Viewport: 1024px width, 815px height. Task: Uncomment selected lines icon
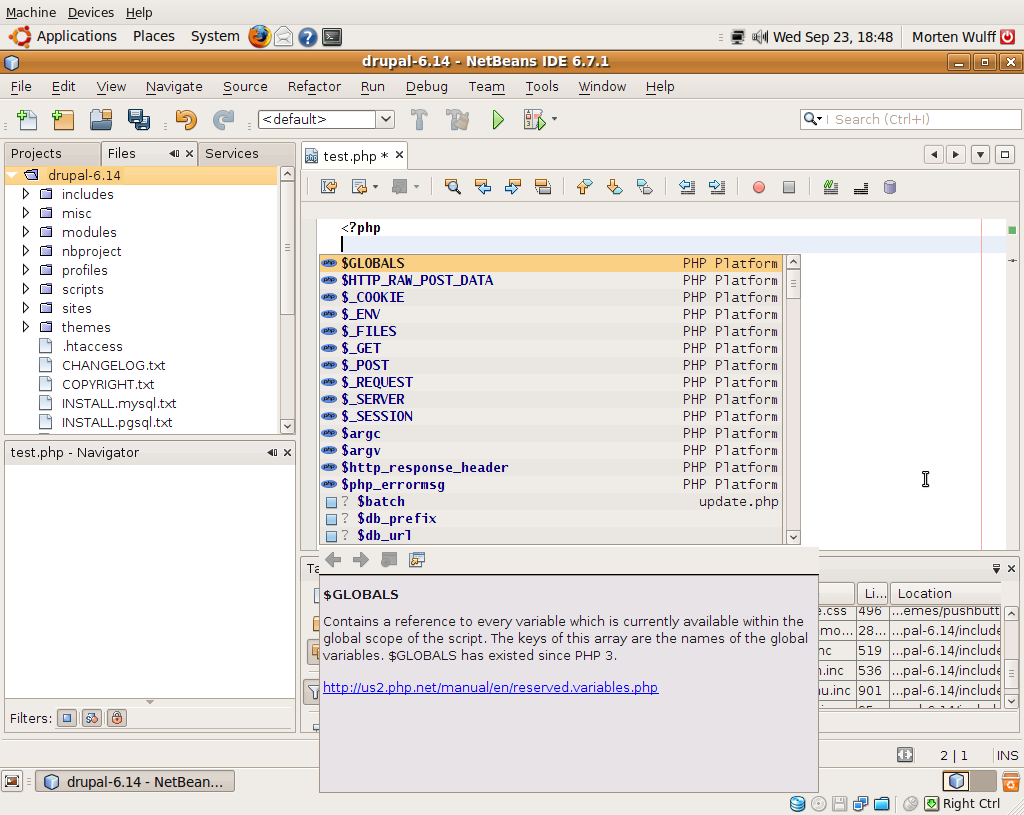click(861, 187)
